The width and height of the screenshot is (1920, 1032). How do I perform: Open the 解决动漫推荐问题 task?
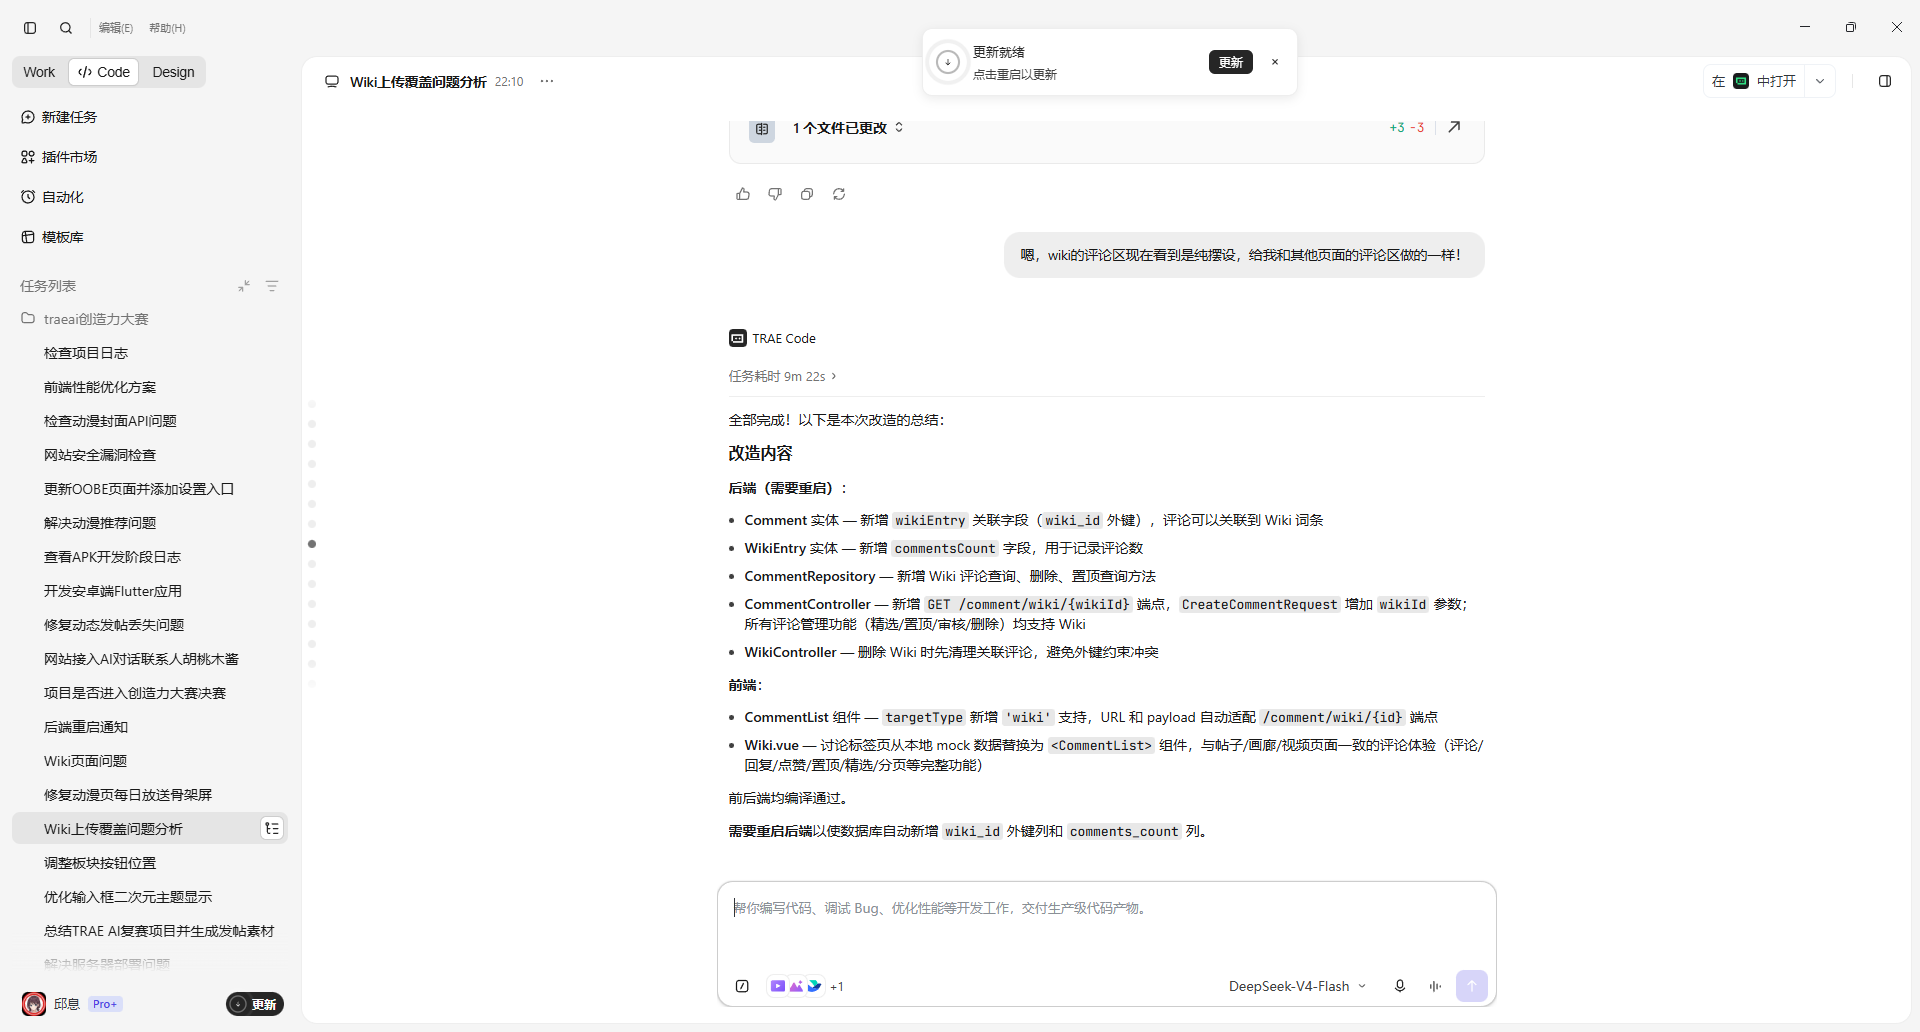pyautogui.click(x=150, y=523)
